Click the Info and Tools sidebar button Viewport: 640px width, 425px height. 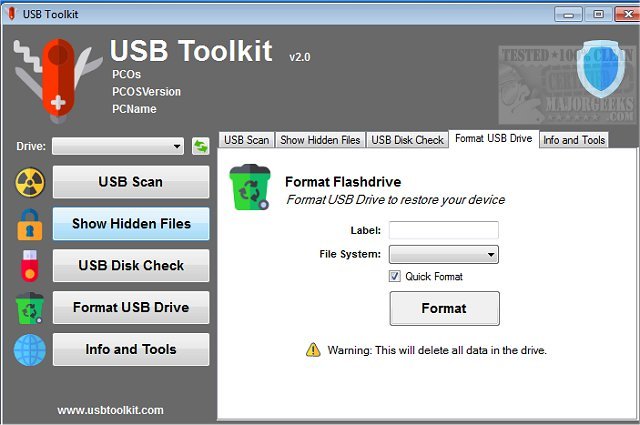[131, 350]
